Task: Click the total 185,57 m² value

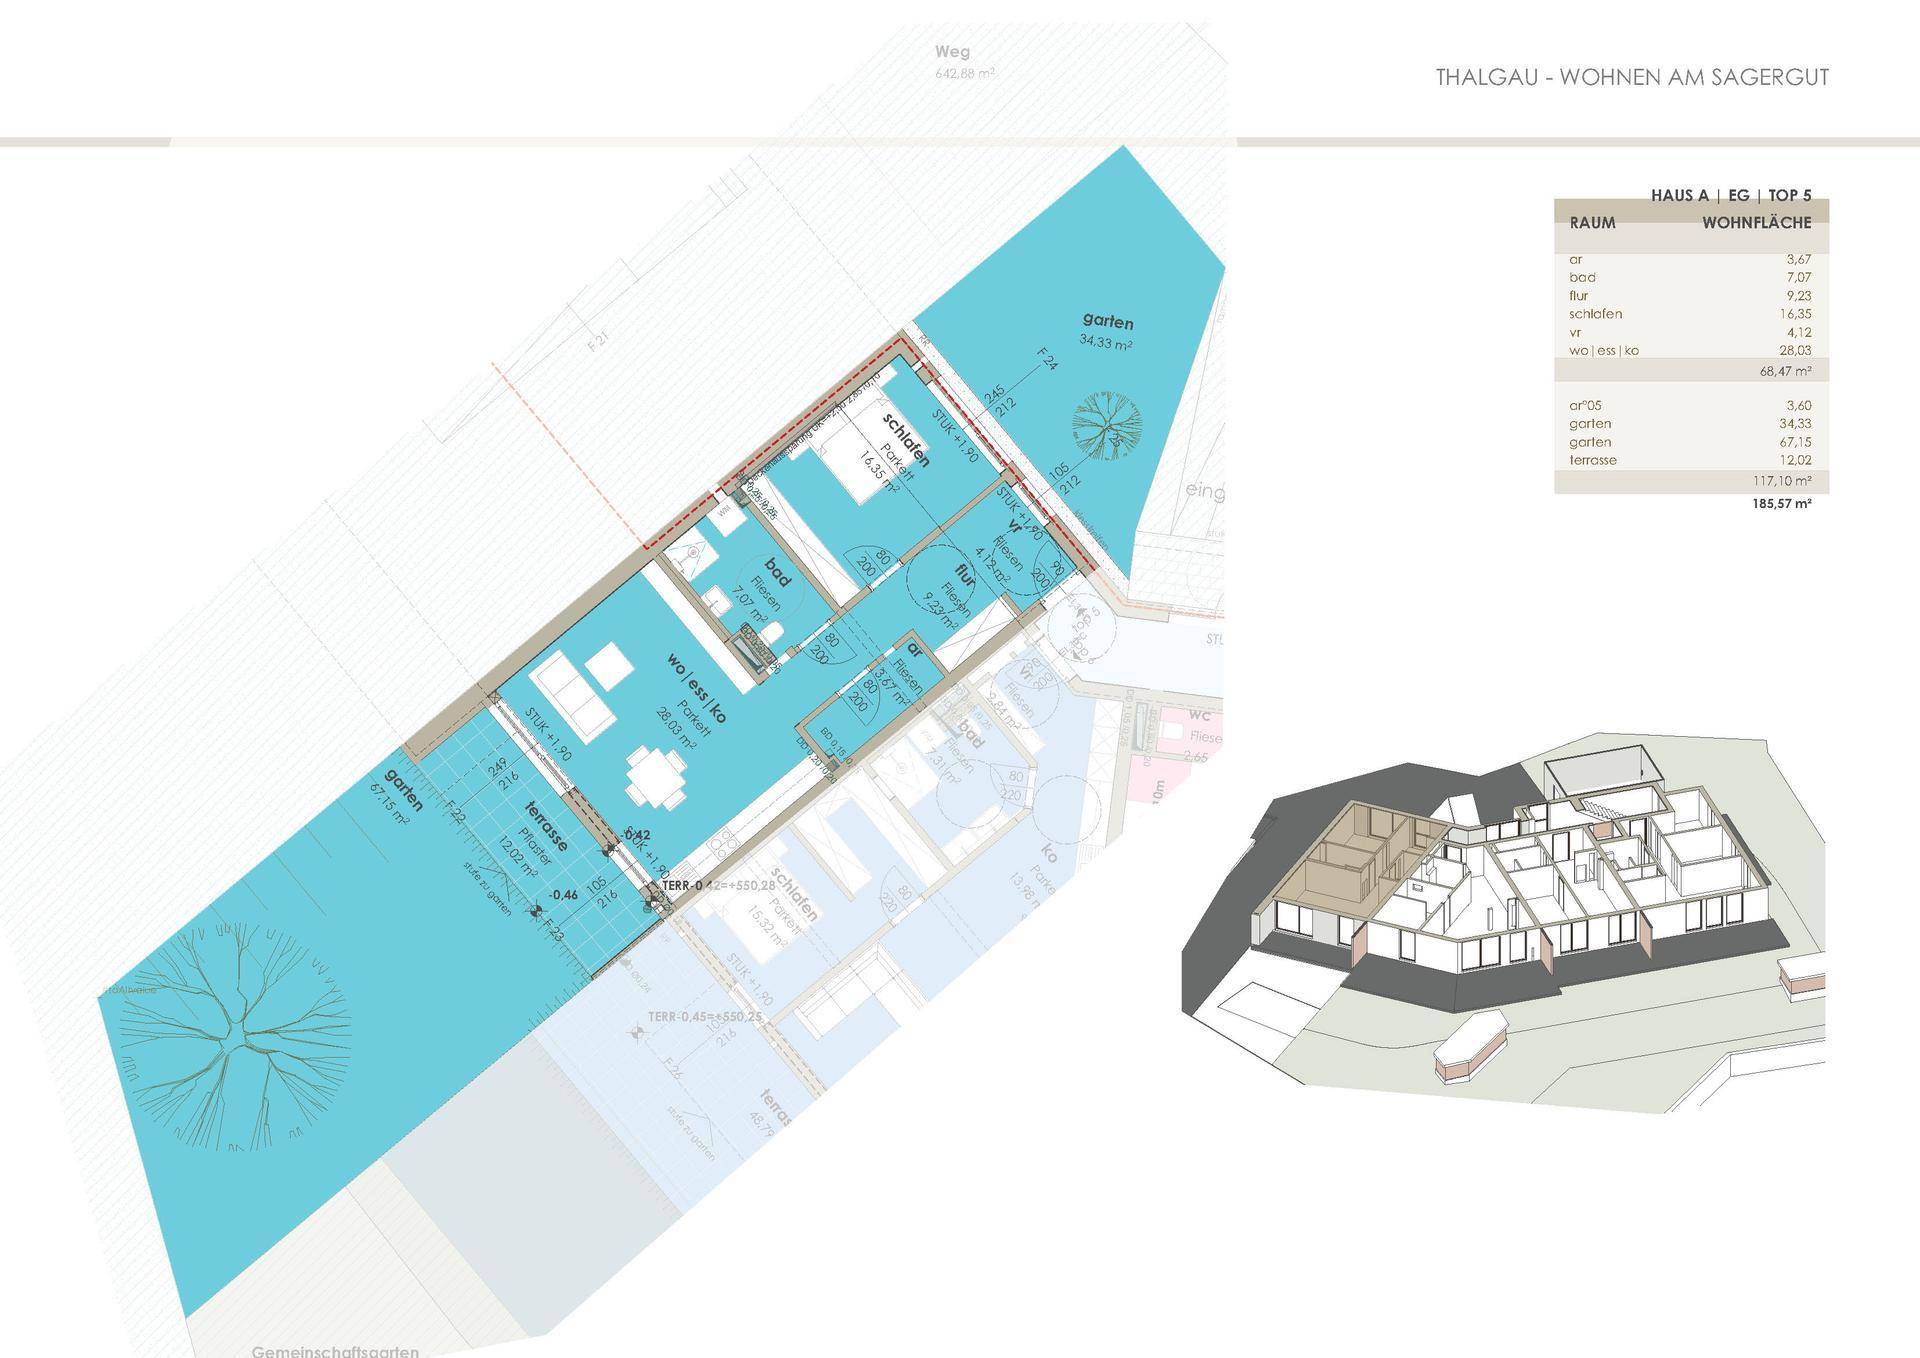Action: coord(1782,504)
